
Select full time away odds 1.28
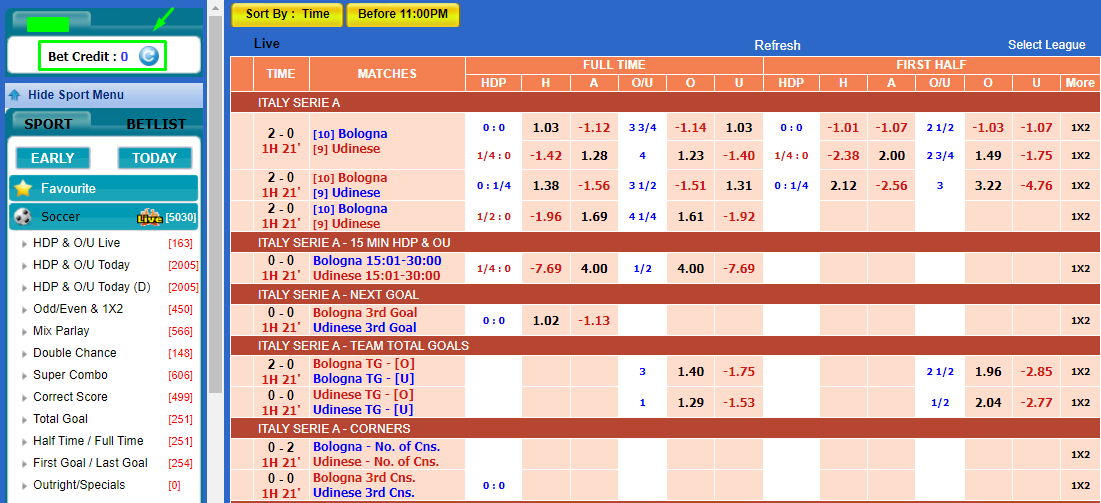tap(594, 155)
